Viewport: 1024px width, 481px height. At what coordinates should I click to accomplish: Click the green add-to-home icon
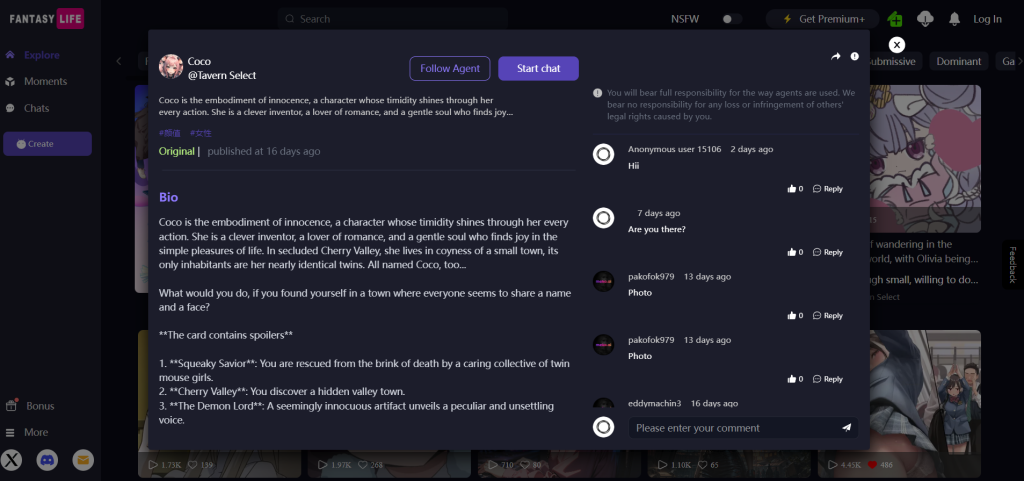click(x=894, y=19)
